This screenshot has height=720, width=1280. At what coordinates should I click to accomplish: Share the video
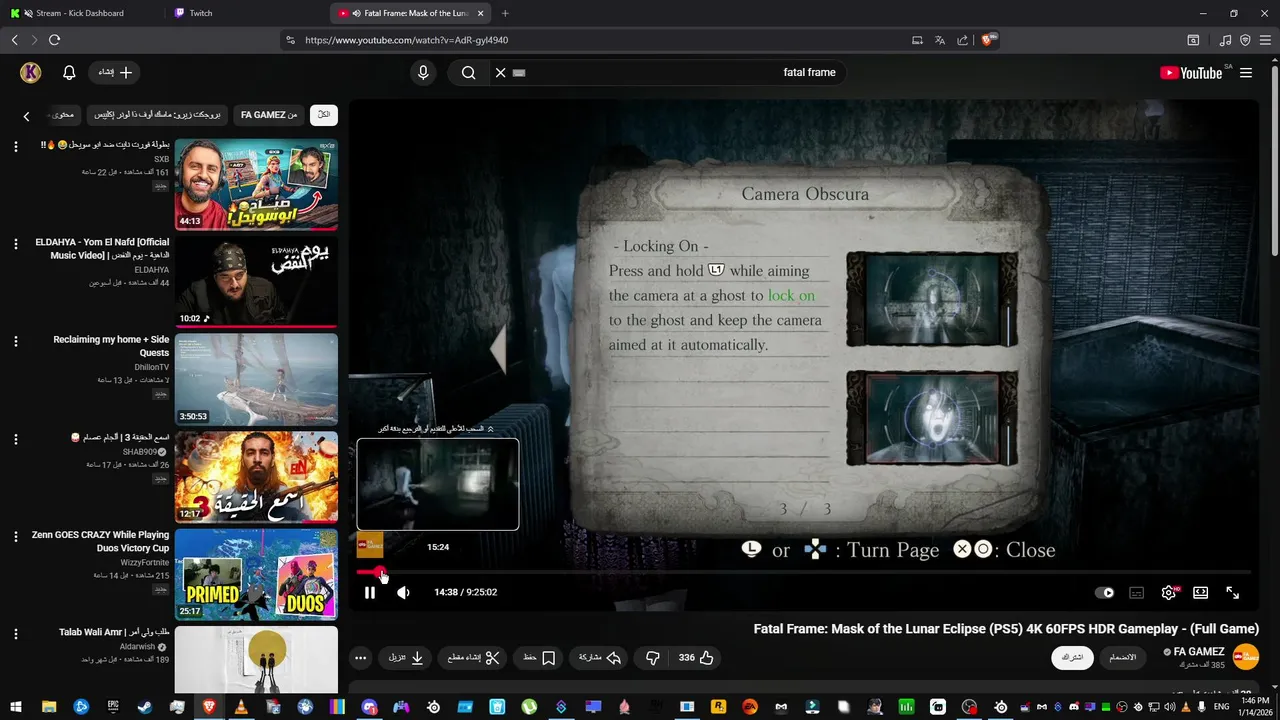(x=600, y=658)
